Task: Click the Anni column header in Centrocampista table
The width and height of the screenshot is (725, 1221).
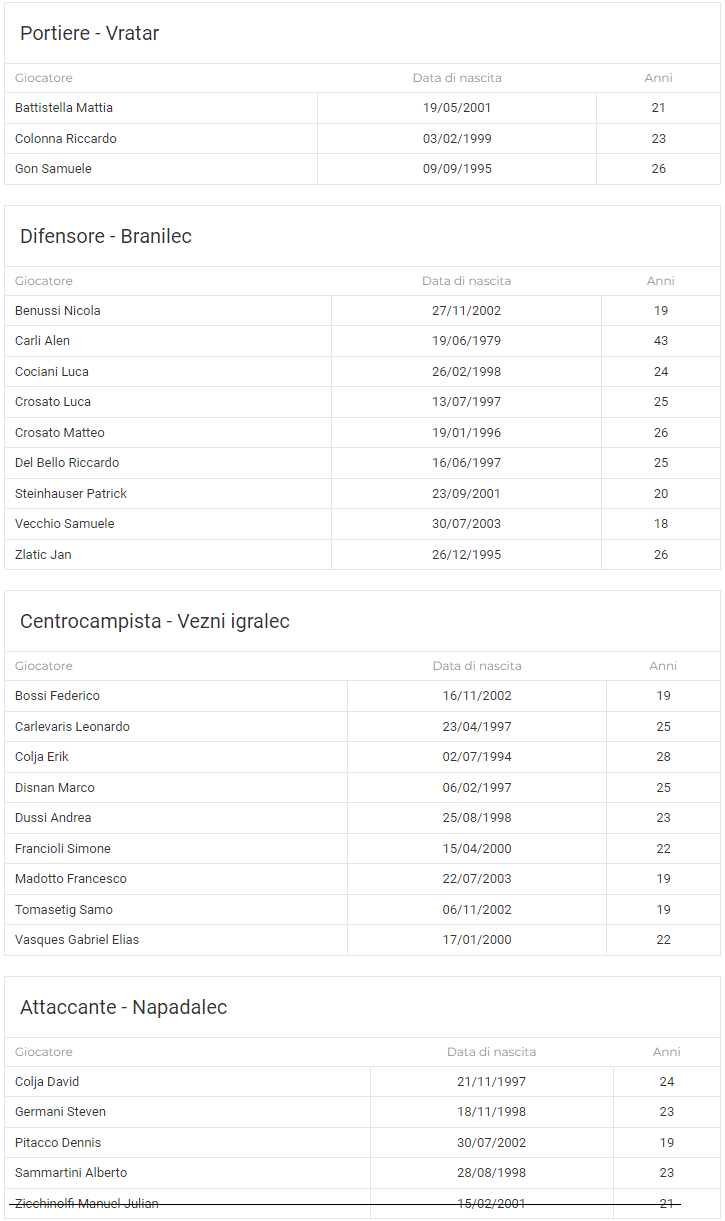Action: 663,666
